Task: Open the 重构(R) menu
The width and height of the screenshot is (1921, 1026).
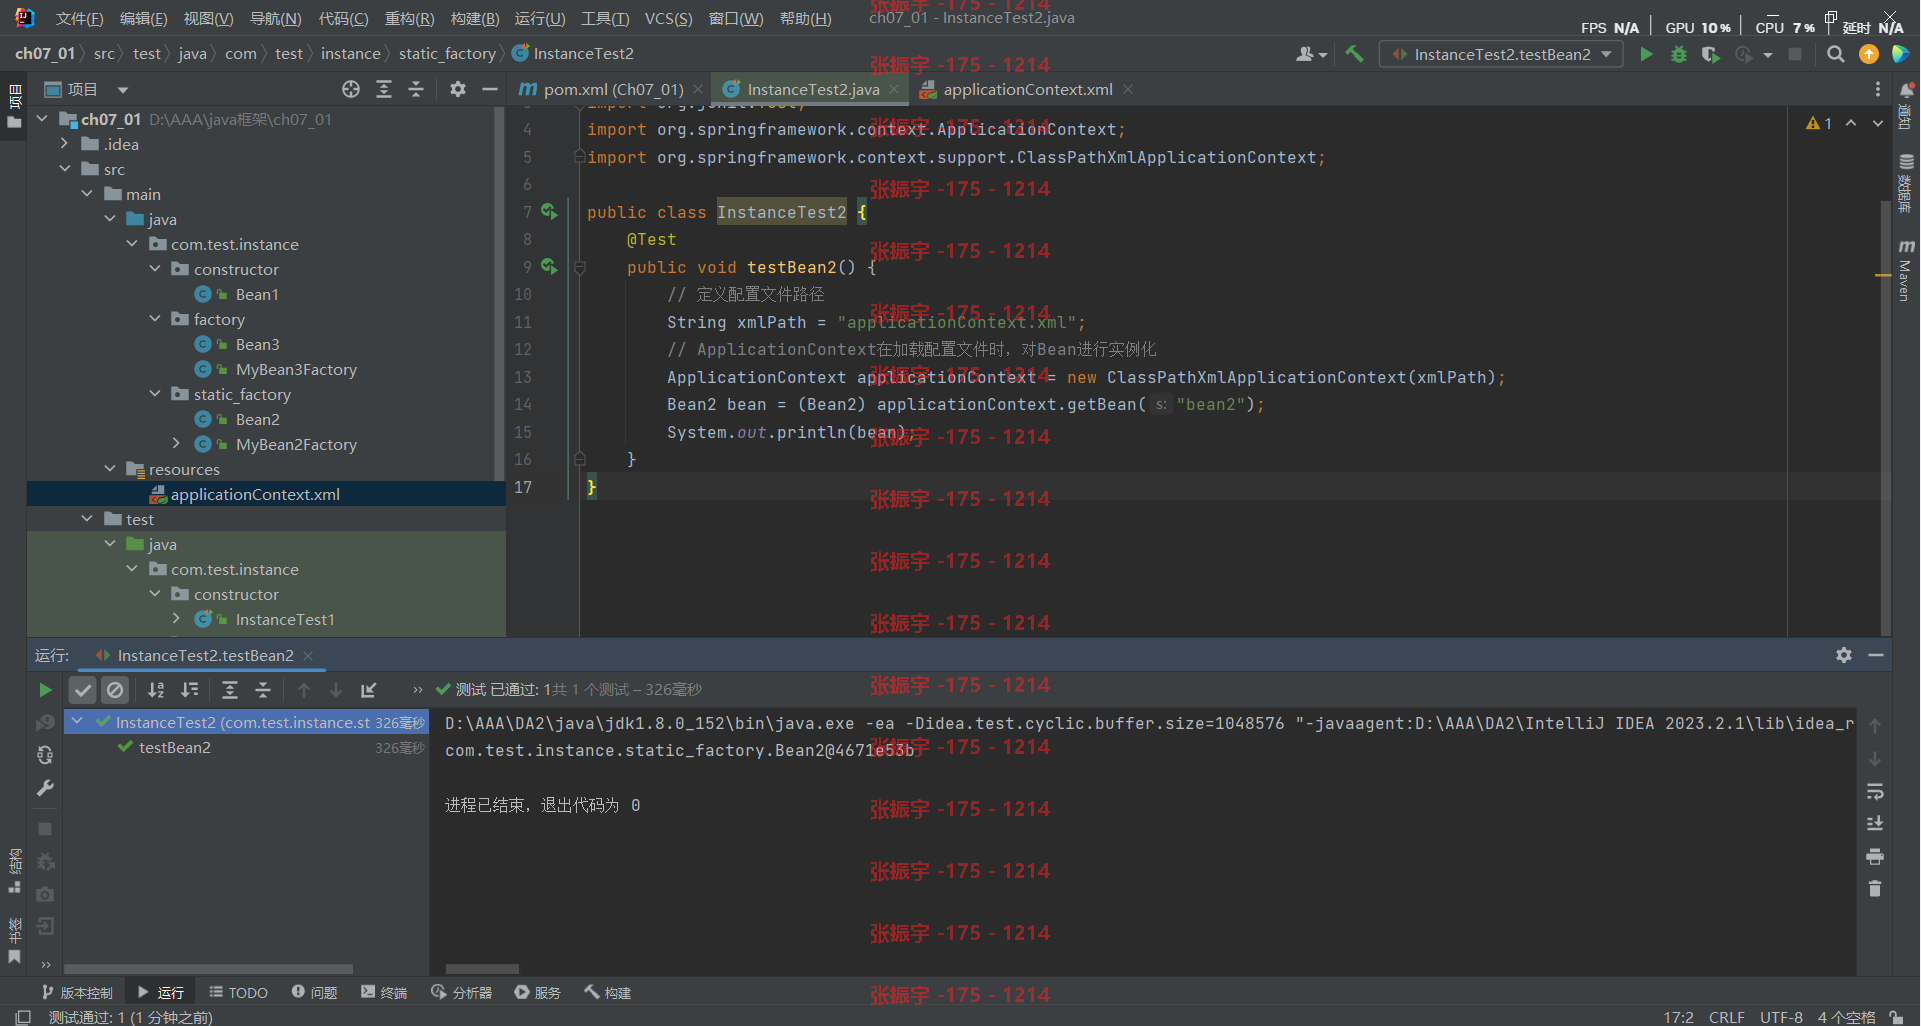Action: click(x=410, y=18)
